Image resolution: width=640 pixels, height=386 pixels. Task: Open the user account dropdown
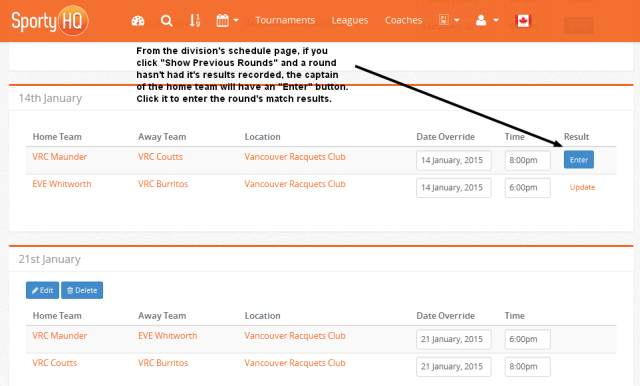tap(487, 20)
